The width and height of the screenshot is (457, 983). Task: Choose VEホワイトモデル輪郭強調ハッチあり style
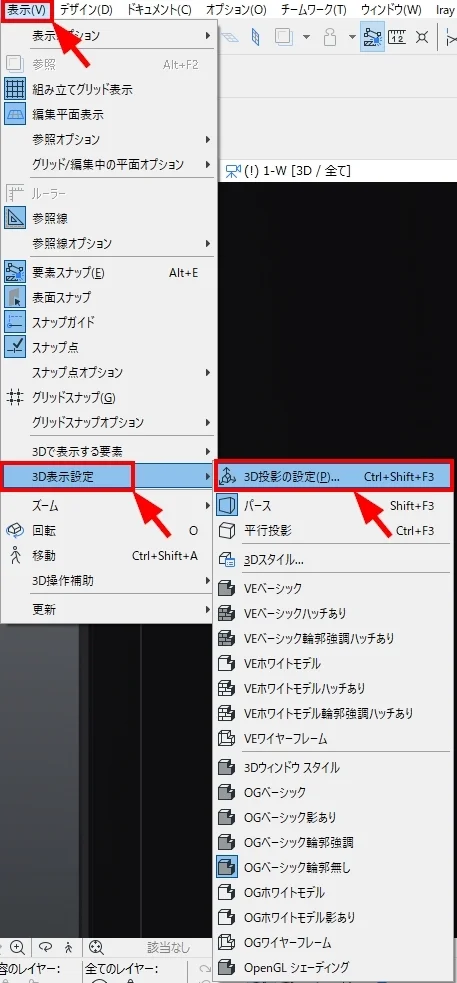(333, 713)
